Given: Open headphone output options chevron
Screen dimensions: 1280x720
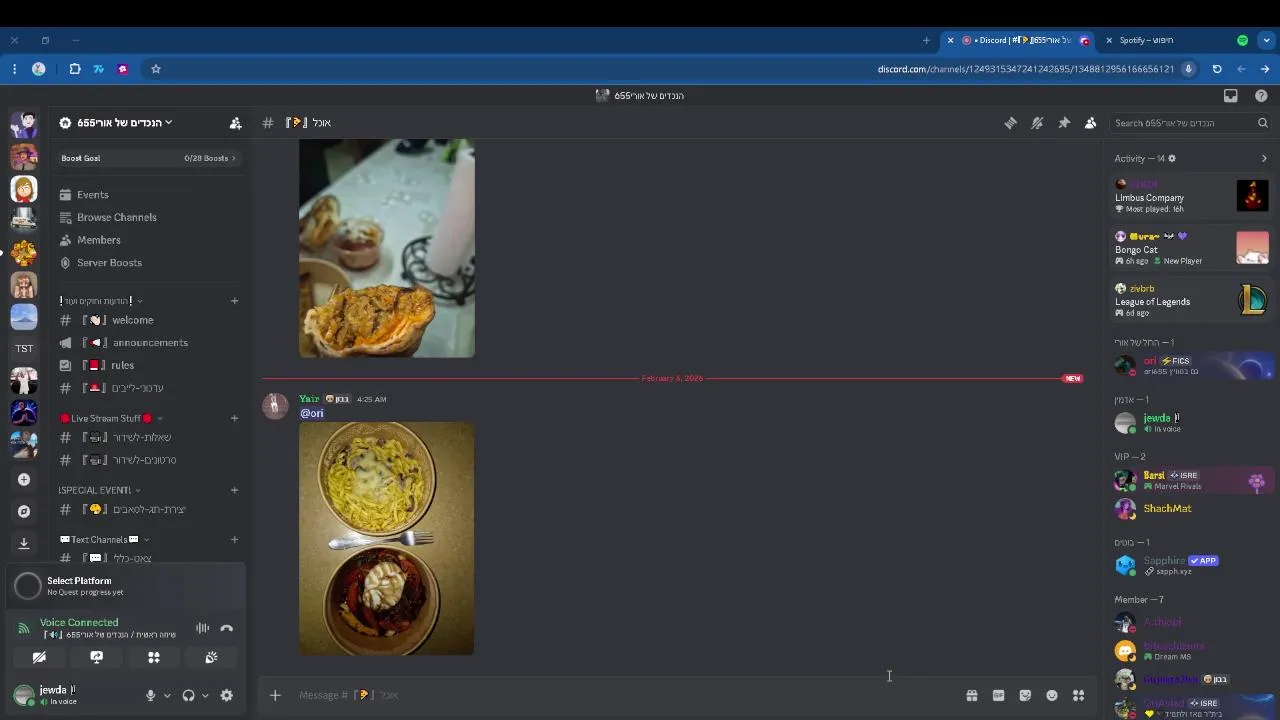Looking at the screenshot, I should point(205,695).
